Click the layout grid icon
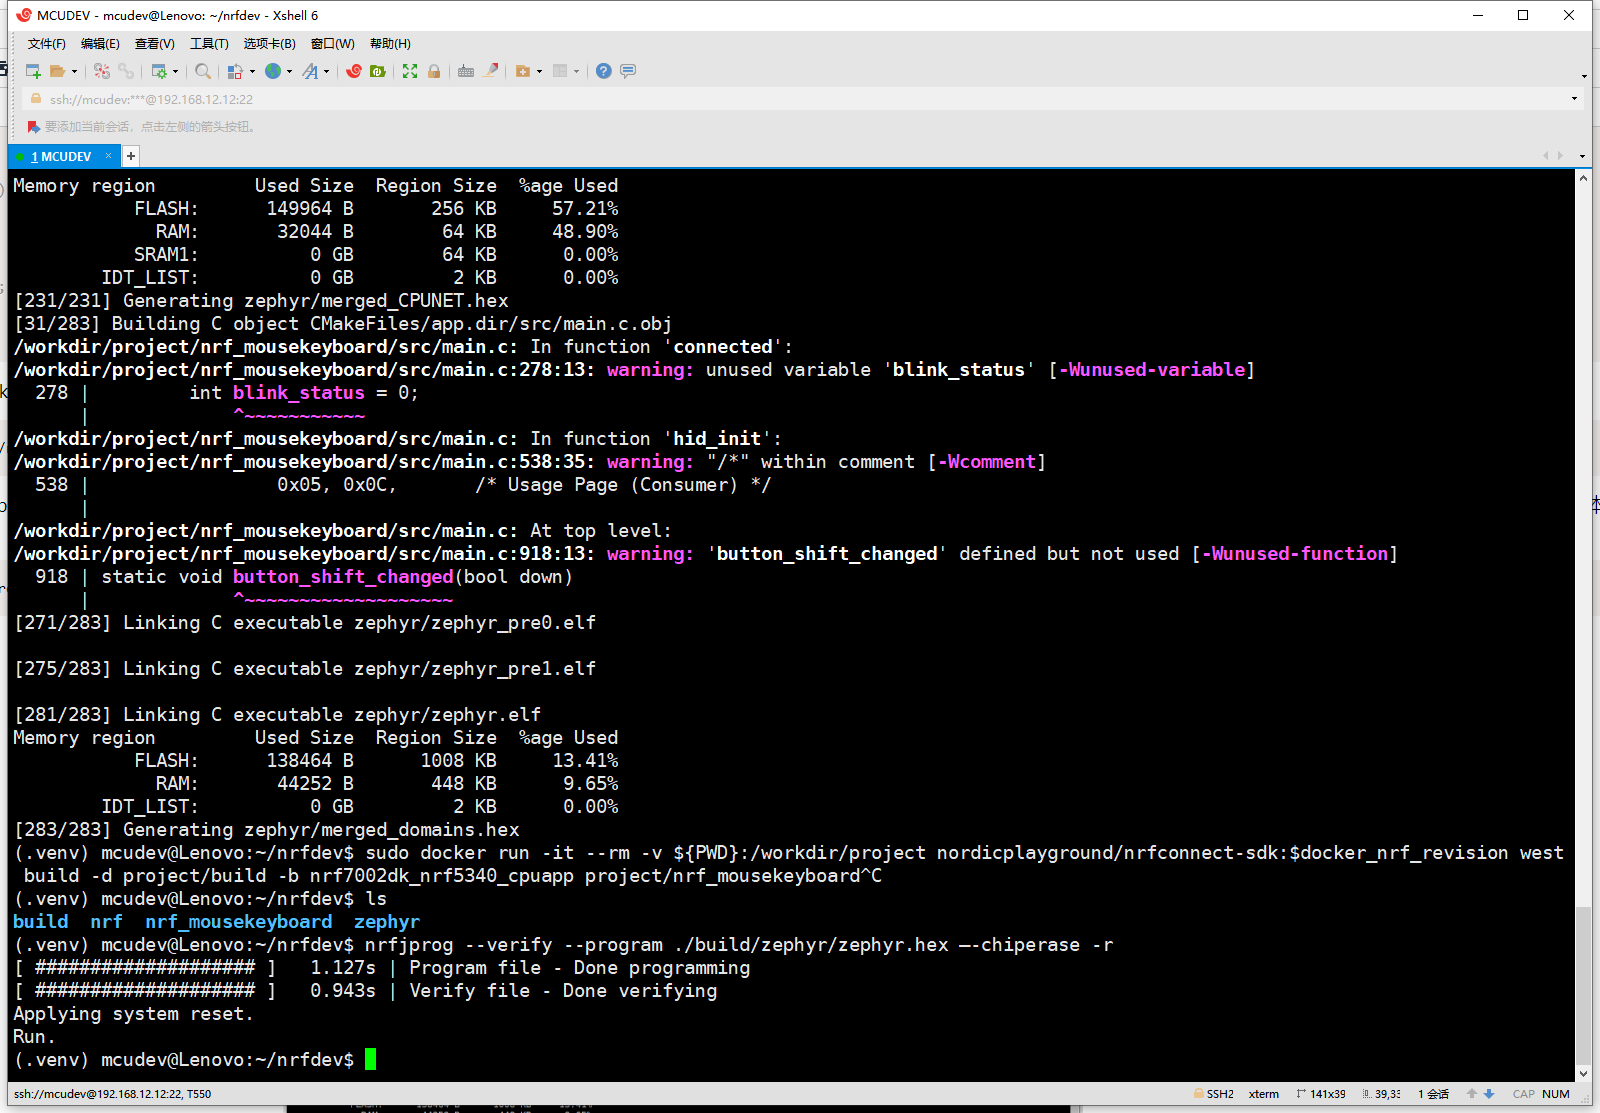The height and width of the screenshot is (1113, 1600). click(x=560, y=71)
